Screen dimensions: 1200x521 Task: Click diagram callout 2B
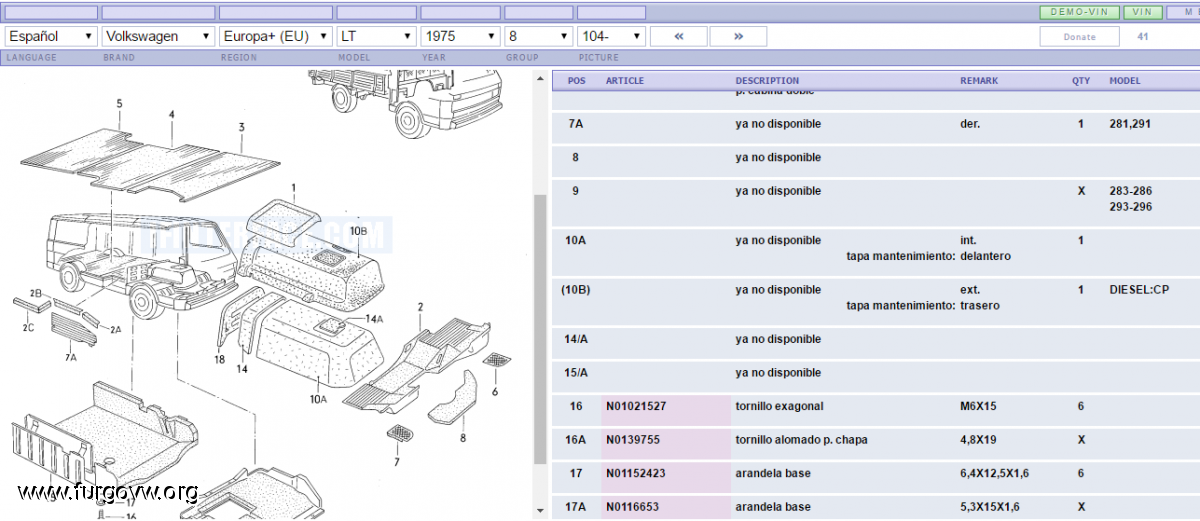pyautogui.click(x=35, y=293)
